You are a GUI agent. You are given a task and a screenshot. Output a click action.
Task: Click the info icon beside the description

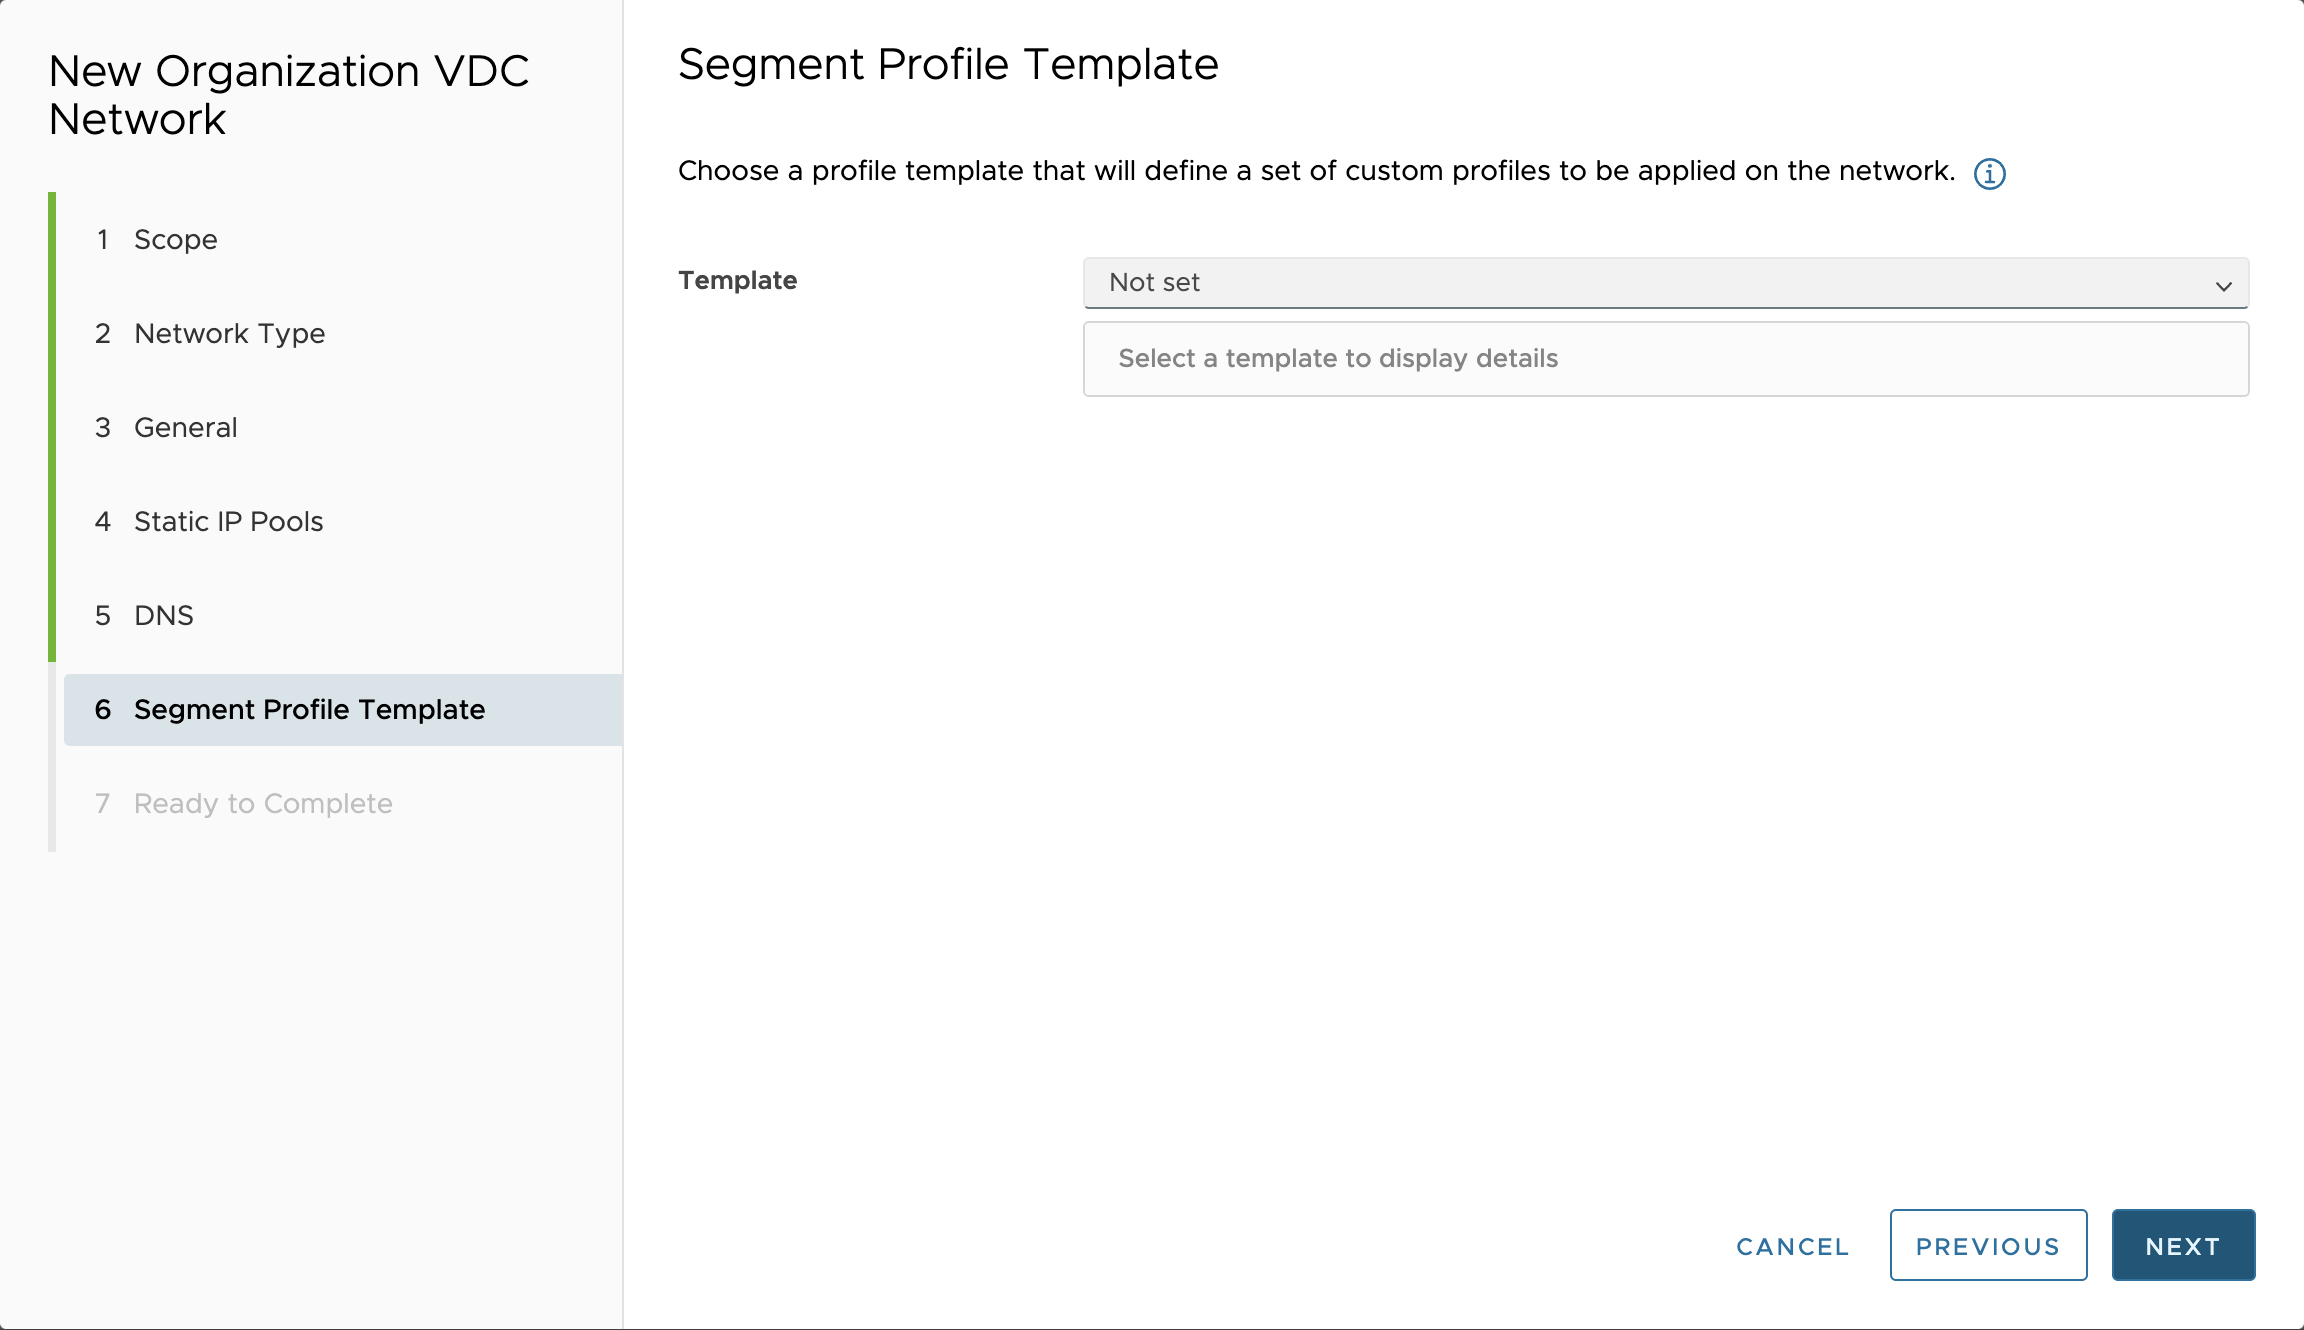[x=1989, y=174]
